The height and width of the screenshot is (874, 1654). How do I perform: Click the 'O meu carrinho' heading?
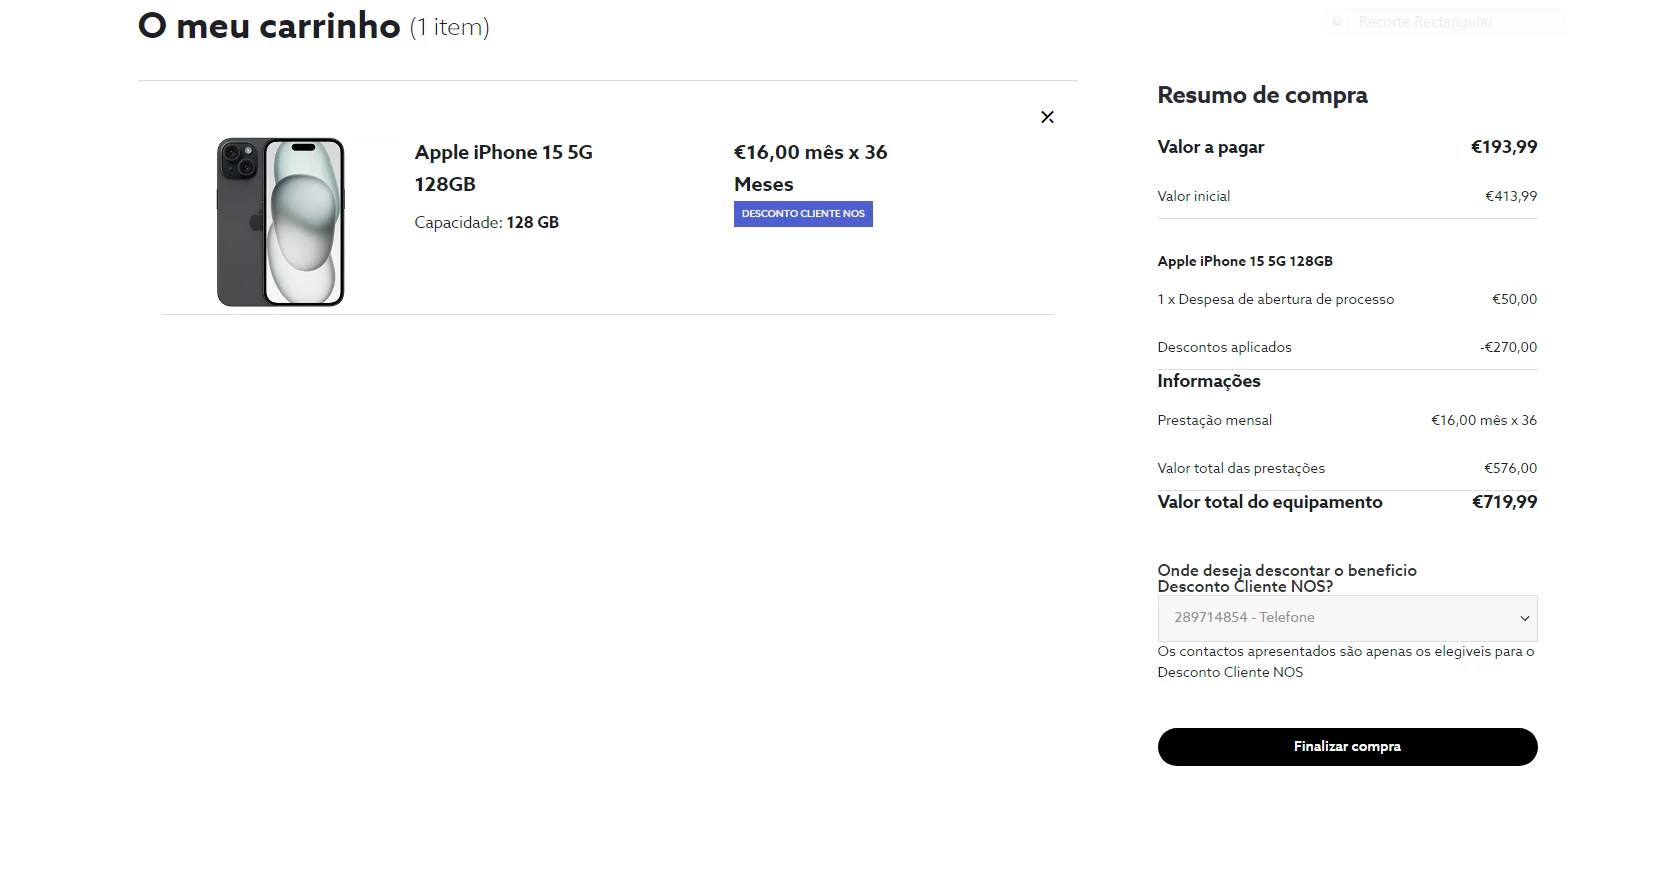point(269,26)
